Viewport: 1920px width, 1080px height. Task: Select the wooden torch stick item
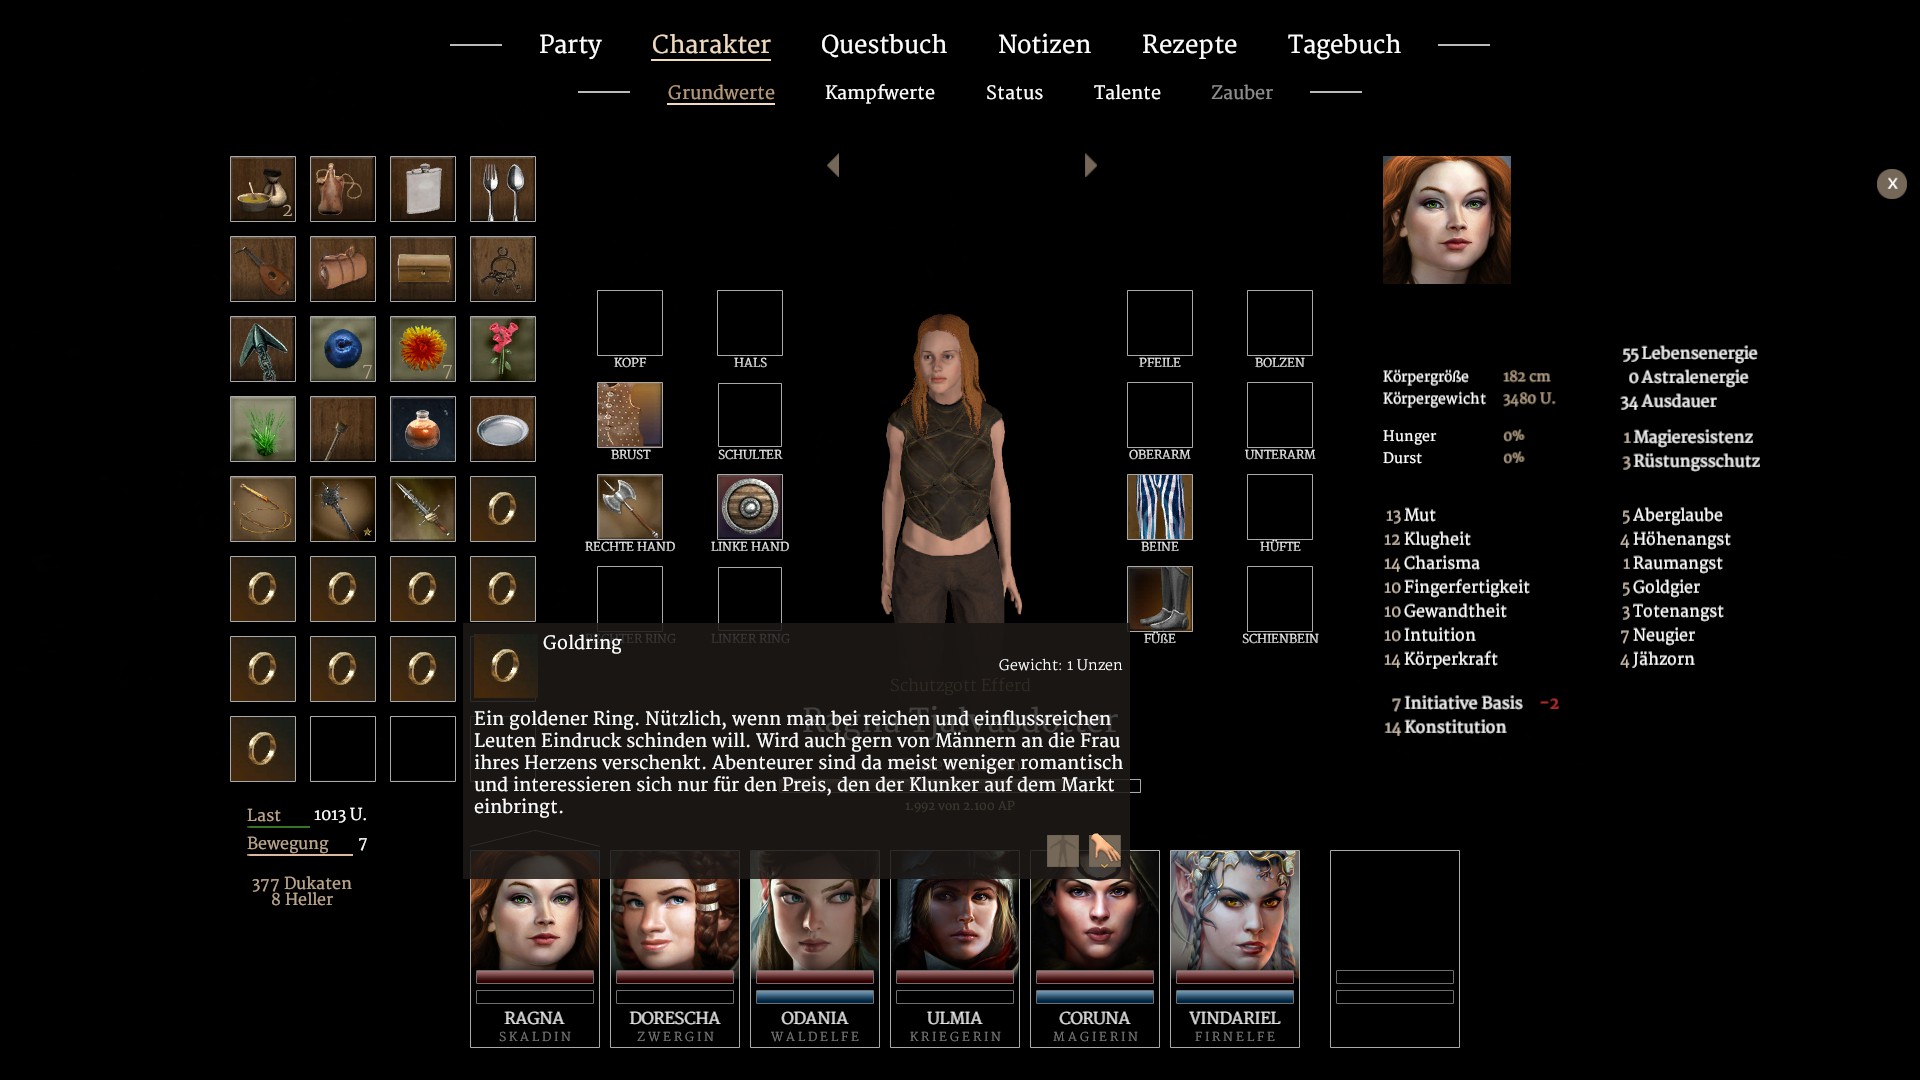343,429
